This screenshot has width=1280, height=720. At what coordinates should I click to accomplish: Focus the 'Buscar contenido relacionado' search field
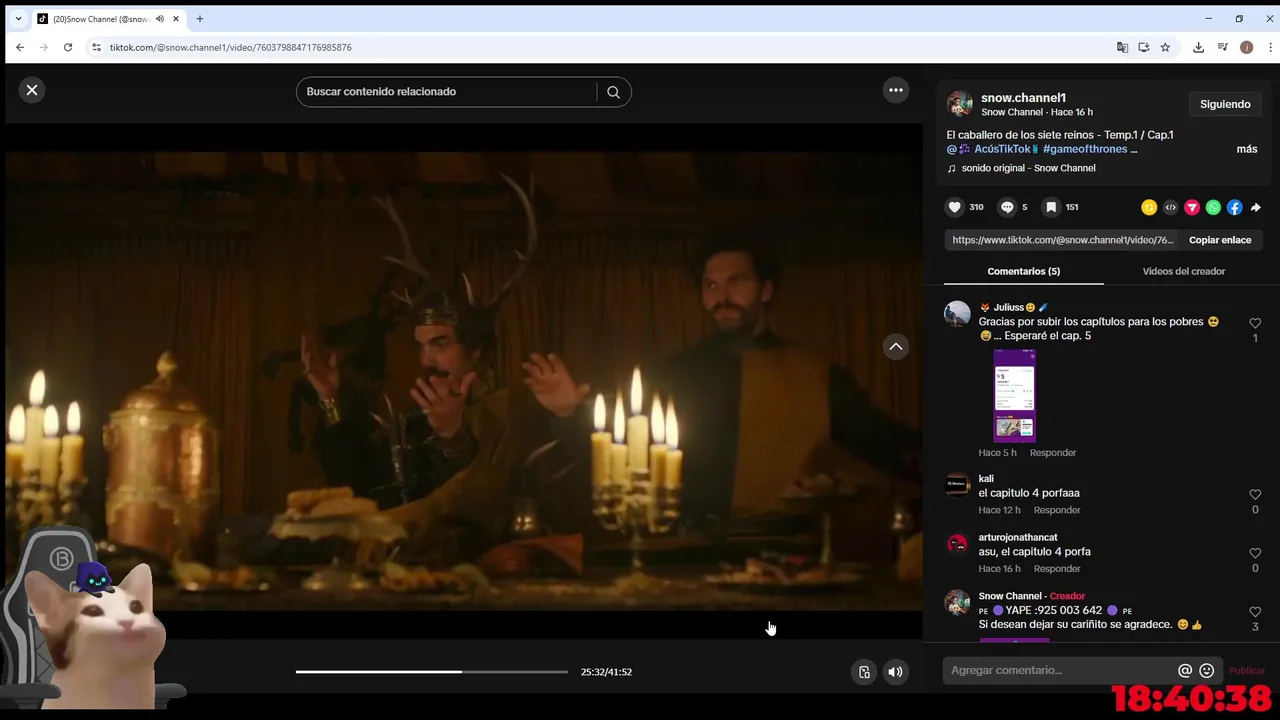coord(446,92)
